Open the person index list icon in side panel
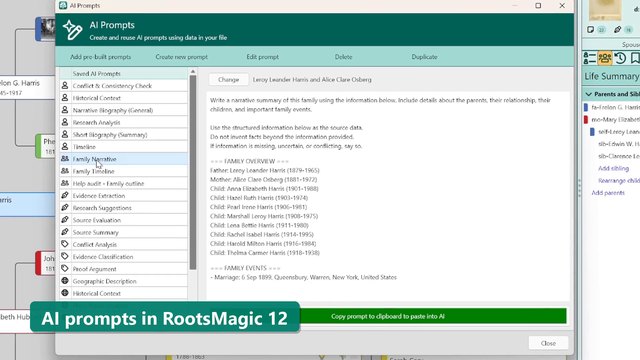This screenshot has height=360, width=640. [x=590, y=58]
